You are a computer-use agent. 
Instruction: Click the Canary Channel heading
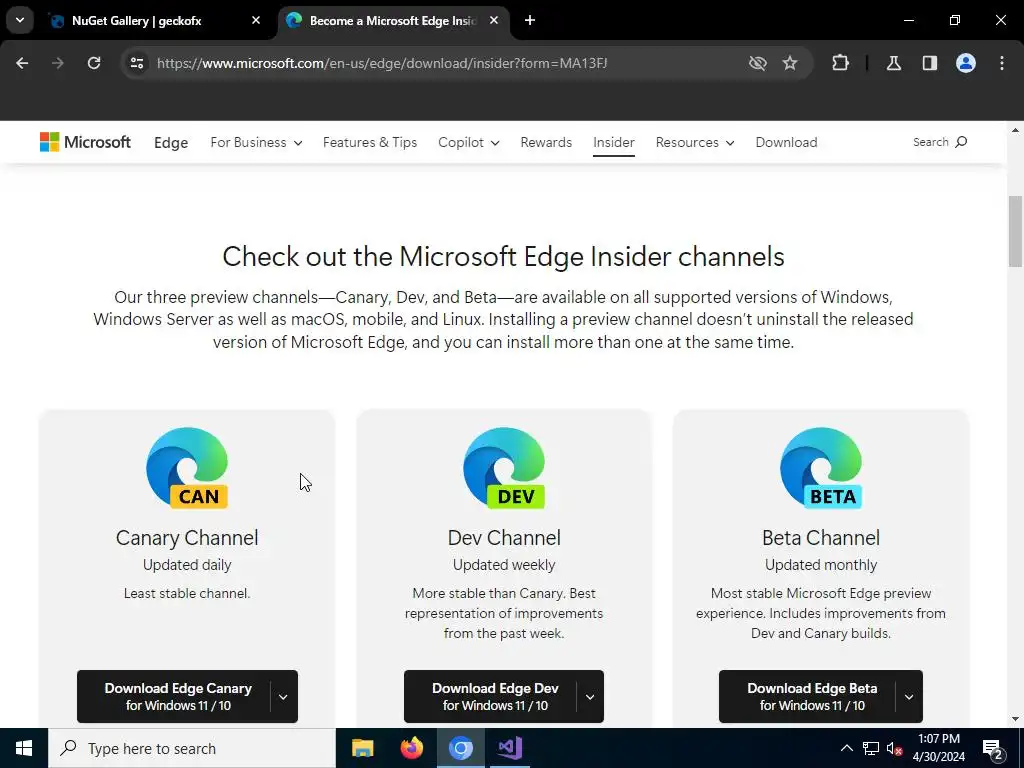click(187, 538)
